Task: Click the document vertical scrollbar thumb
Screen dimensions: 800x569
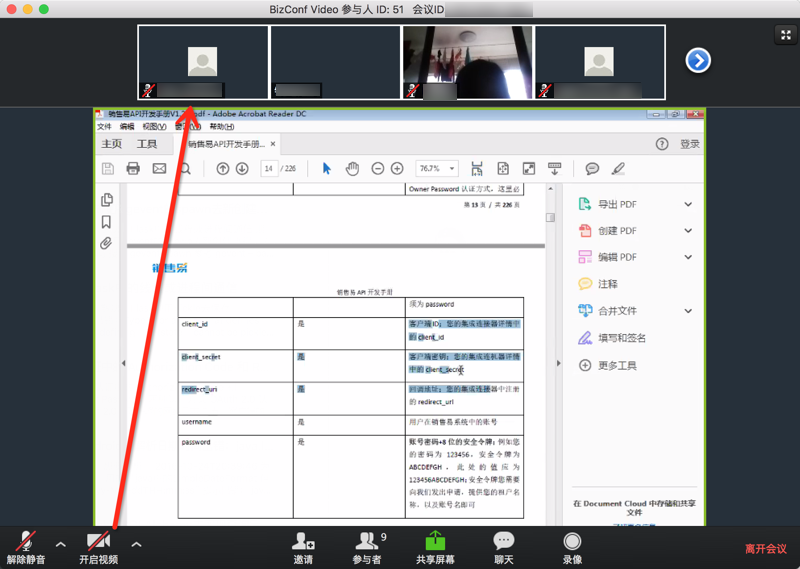Action: coord(550,217)
